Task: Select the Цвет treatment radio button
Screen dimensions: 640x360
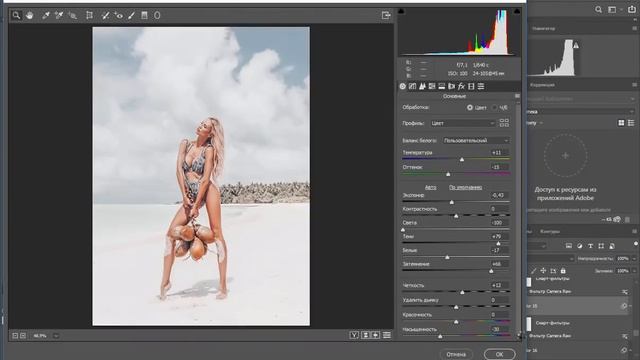Action: (470, 107)
